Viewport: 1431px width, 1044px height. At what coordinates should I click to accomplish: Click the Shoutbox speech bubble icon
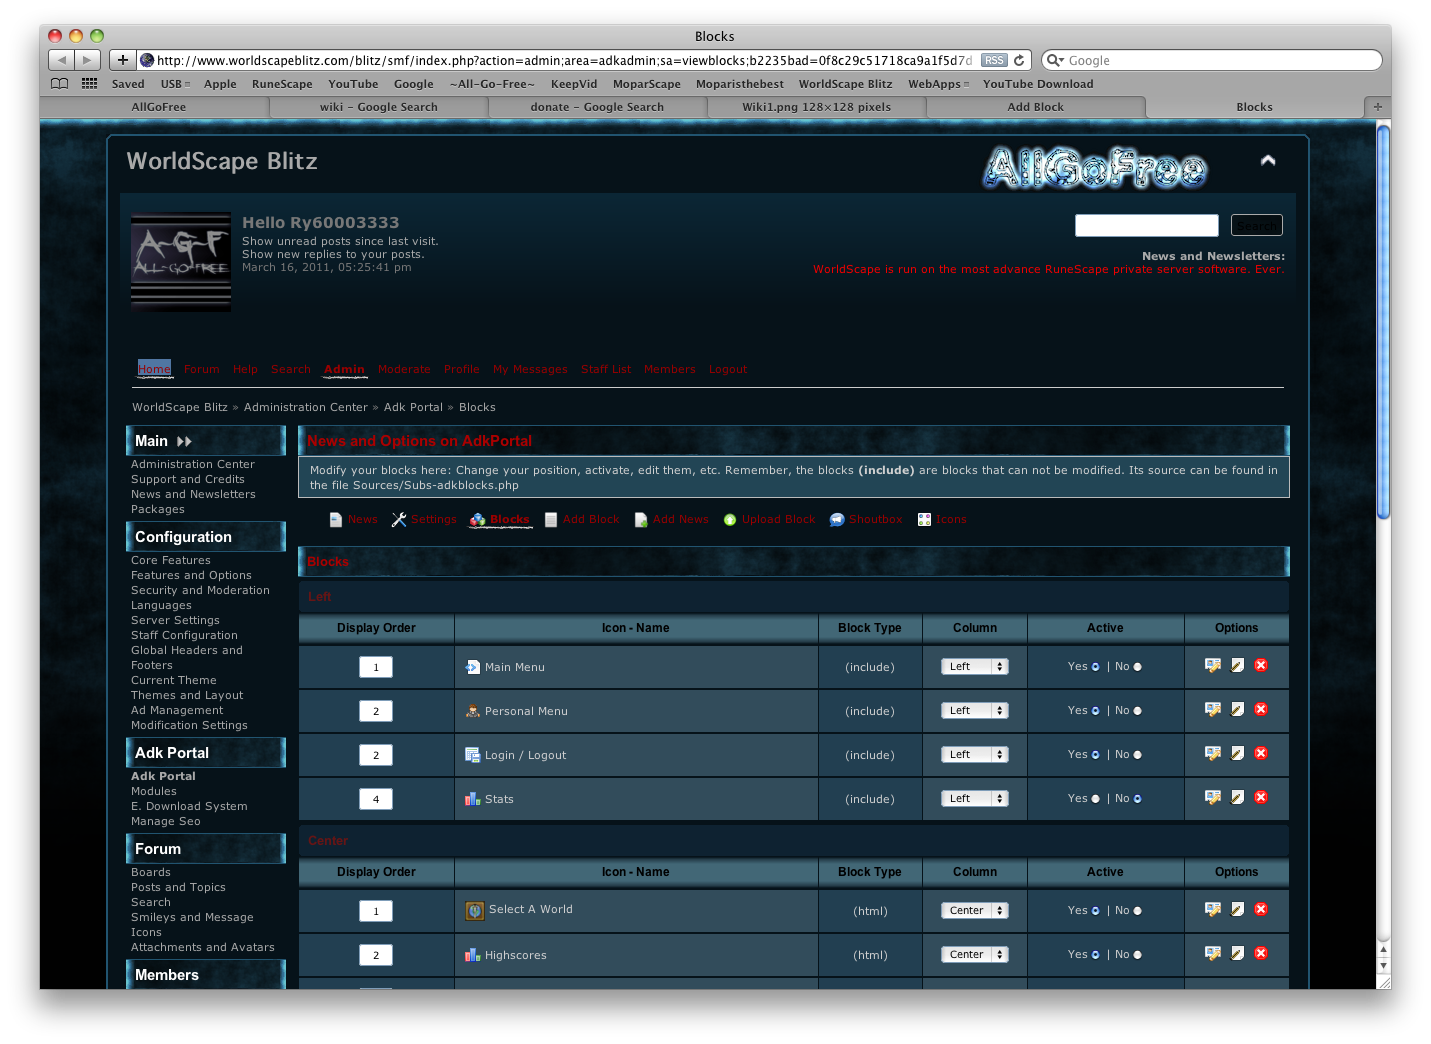[837, 520]
